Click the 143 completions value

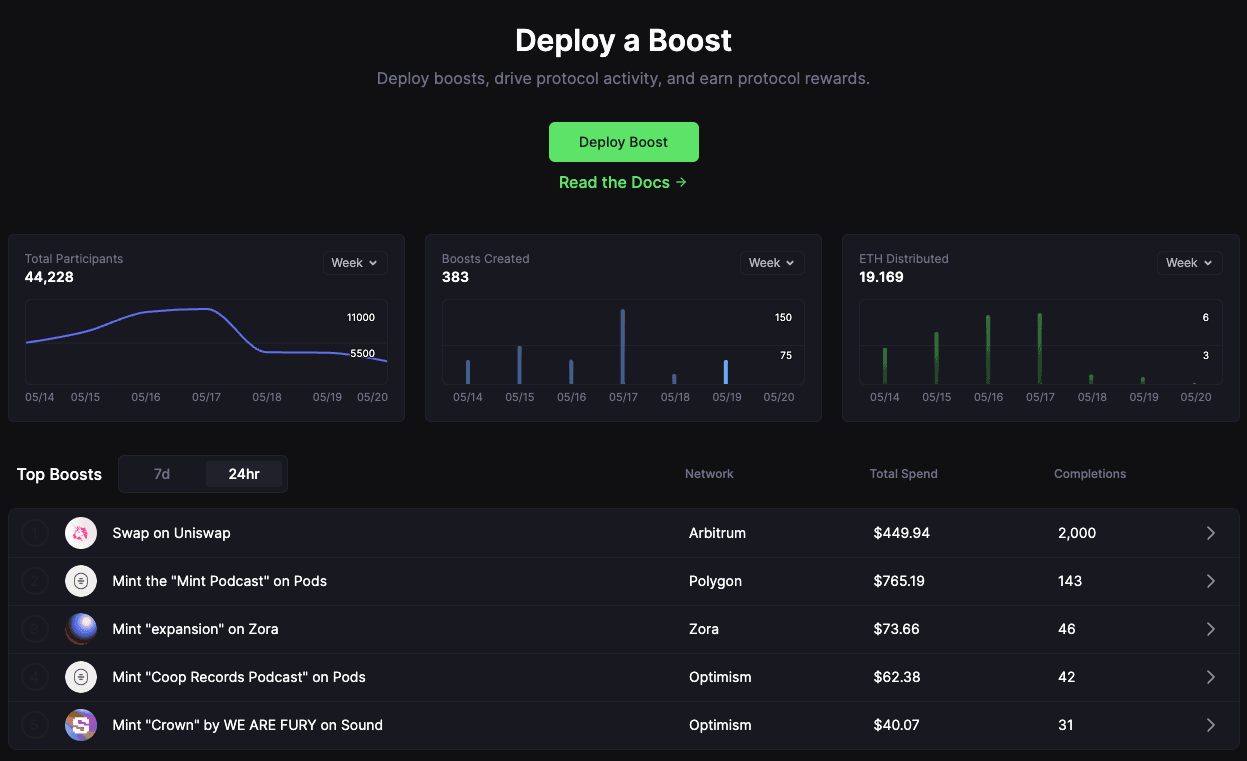(x=1070, y=581)
